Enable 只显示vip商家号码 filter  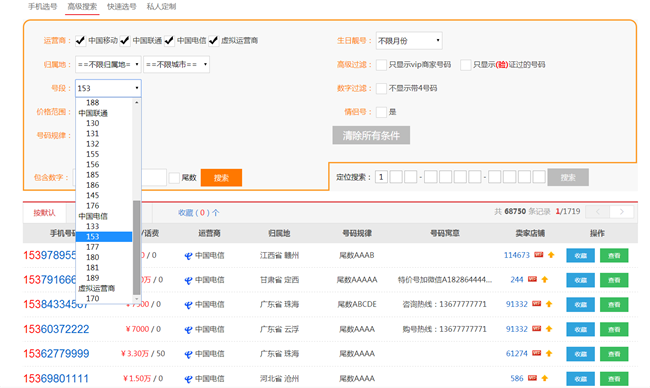pos(381,65)
